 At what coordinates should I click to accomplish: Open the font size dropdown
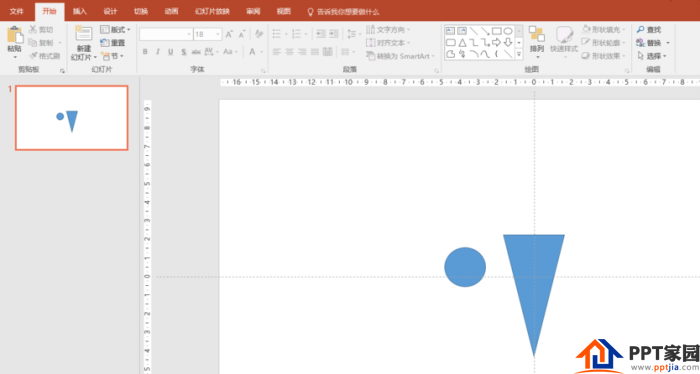pyautogui.click(x=218, y=34)
